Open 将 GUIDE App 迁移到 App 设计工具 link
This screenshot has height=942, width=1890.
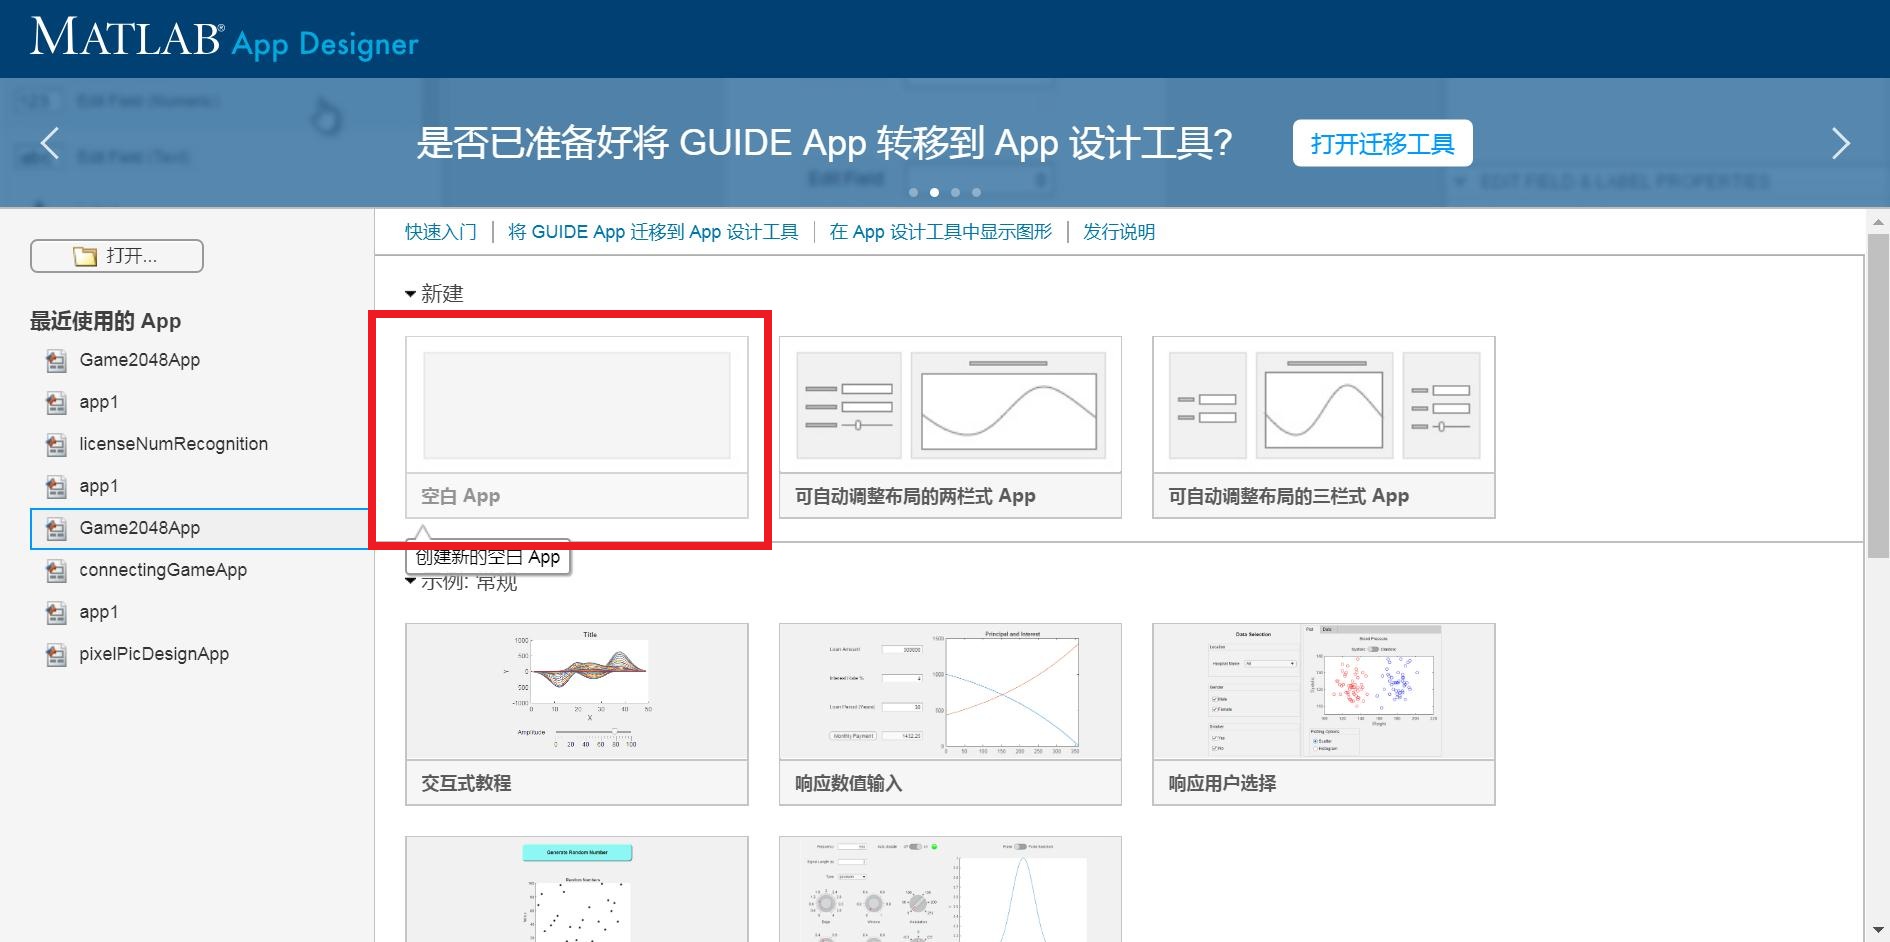pos(653,232)
